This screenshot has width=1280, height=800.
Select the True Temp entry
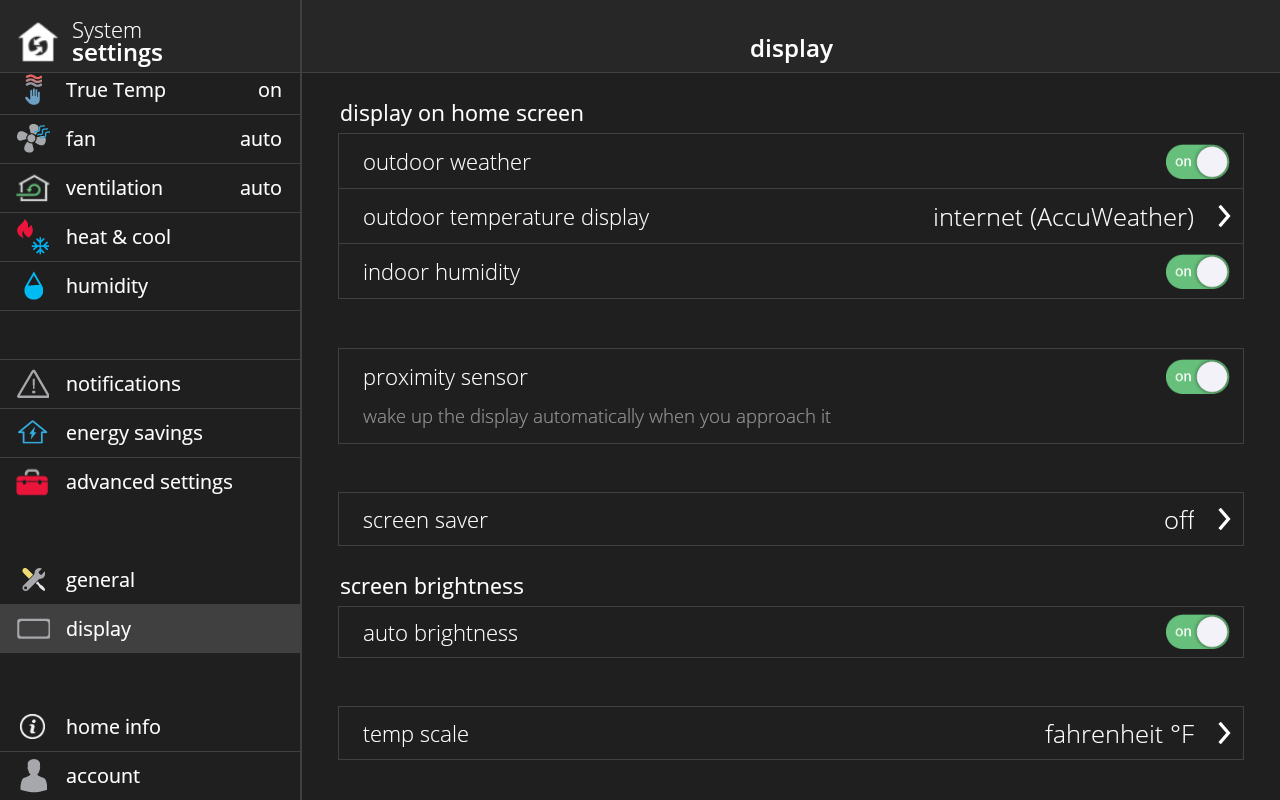150,90
